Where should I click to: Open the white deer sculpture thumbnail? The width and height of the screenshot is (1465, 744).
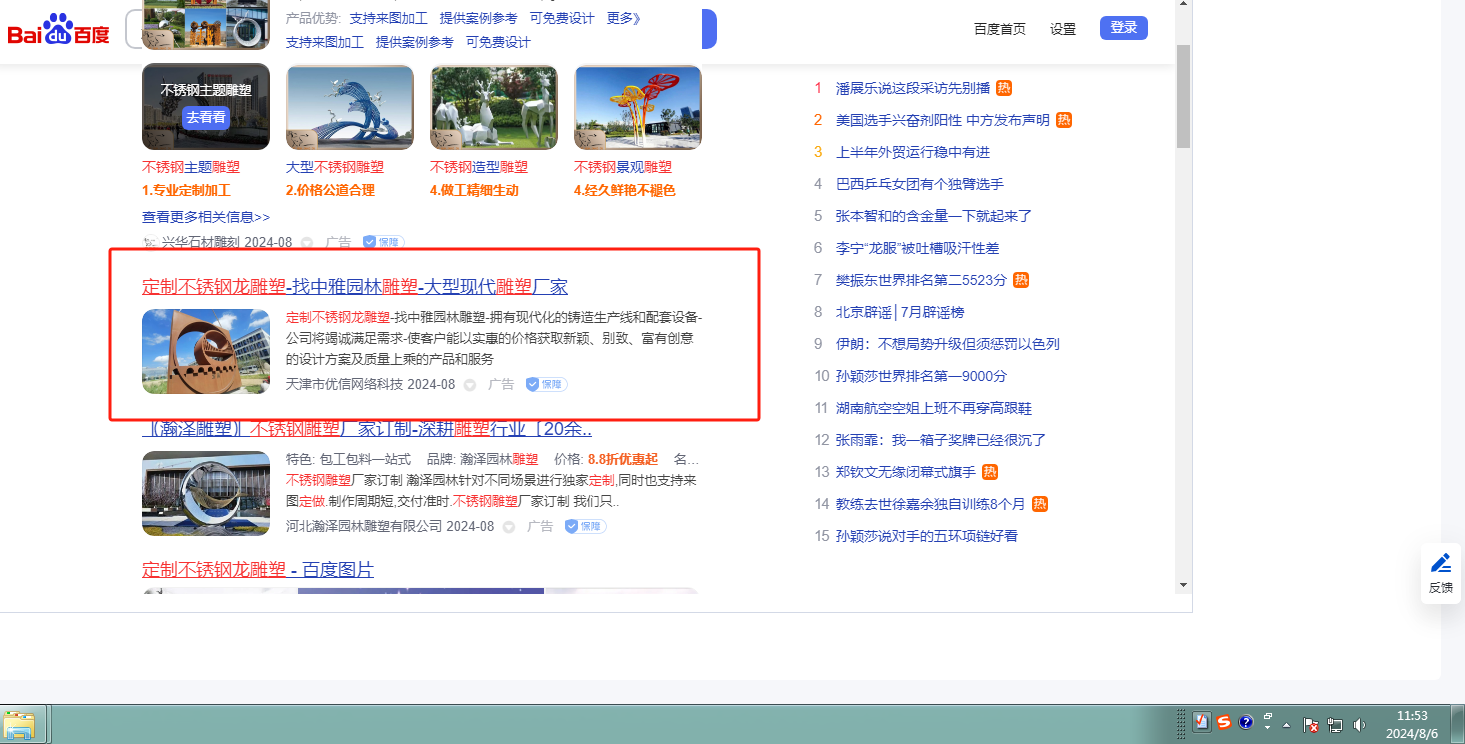494,107
